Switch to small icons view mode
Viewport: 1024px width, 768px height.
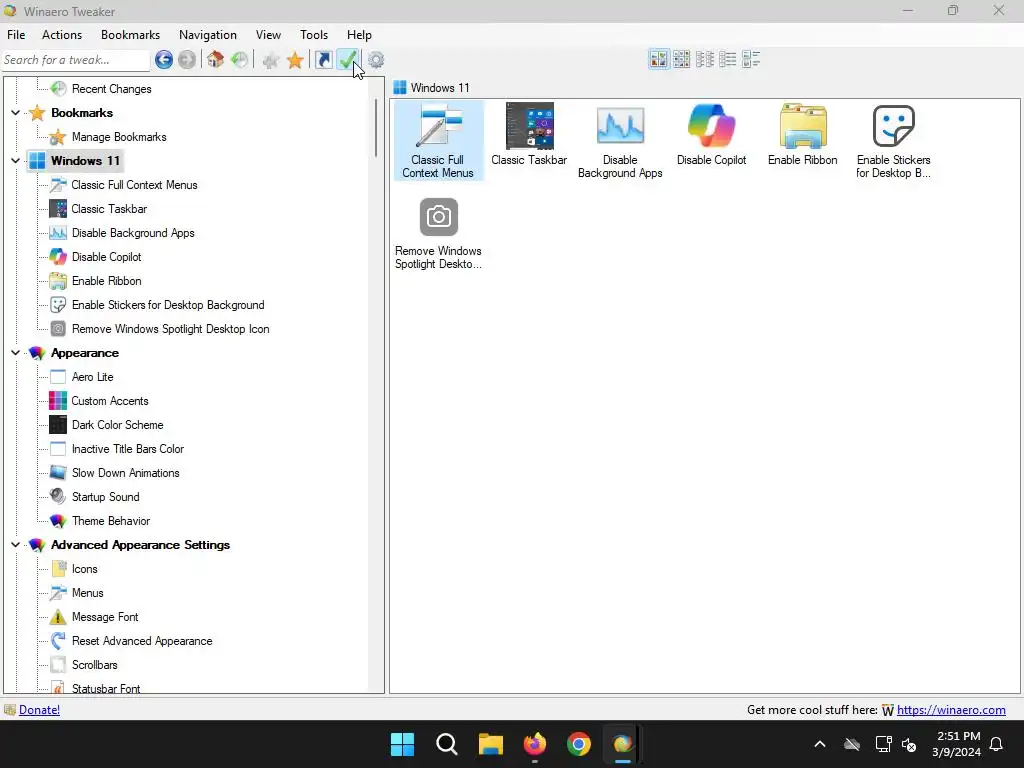705,59
